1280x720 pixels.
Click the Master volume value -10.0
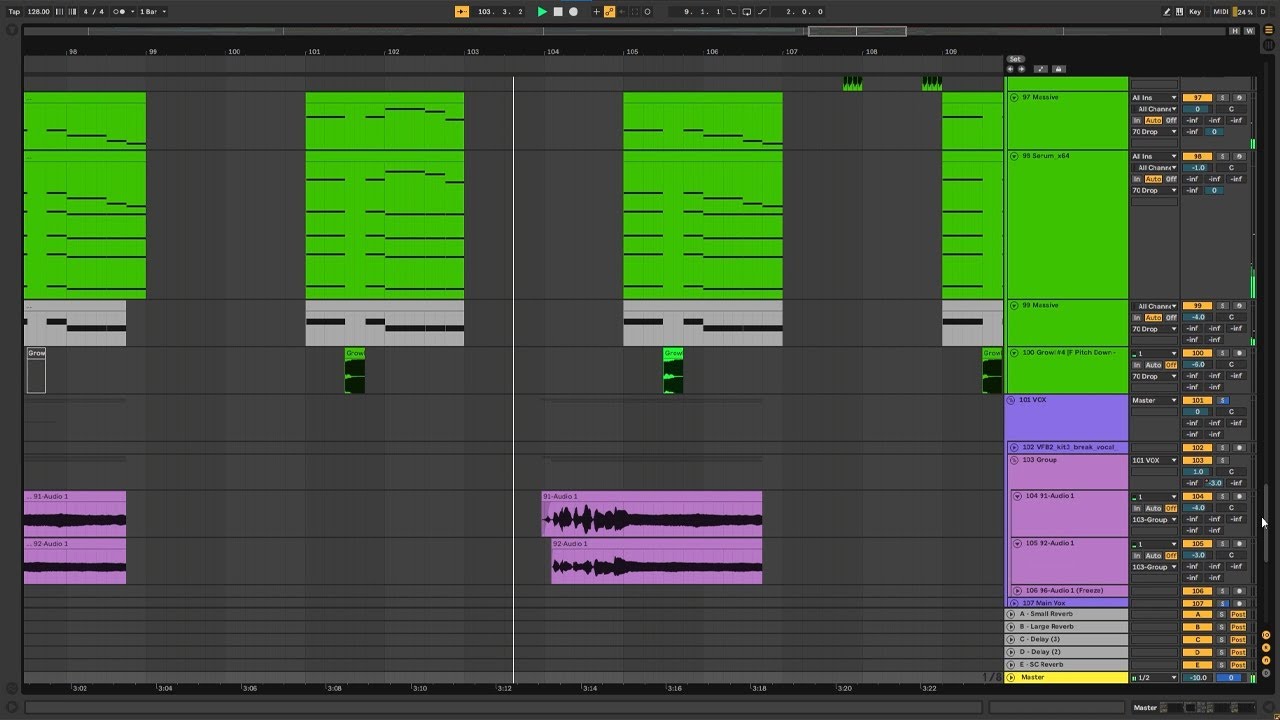click(1197, 678)
